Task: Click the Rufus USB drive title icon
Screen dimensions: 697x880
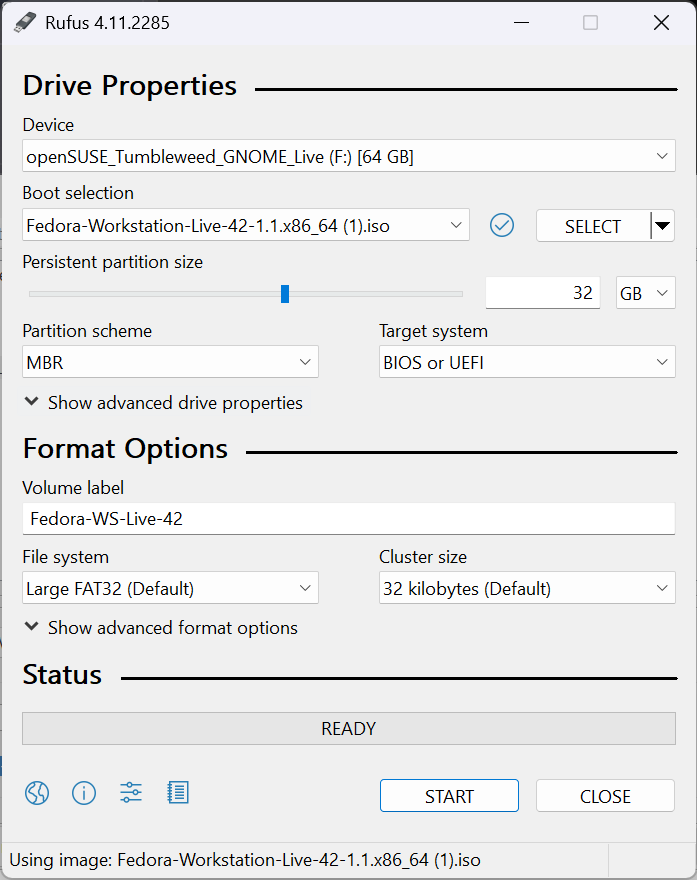Action: tap(25, 22)
